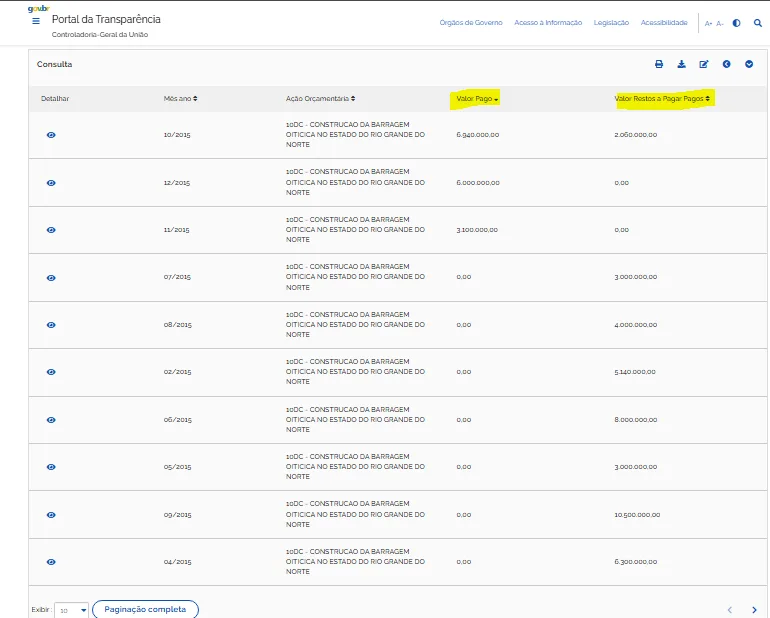Open Órgãos de Governo link
770x618 pixels.
point(471,23)
